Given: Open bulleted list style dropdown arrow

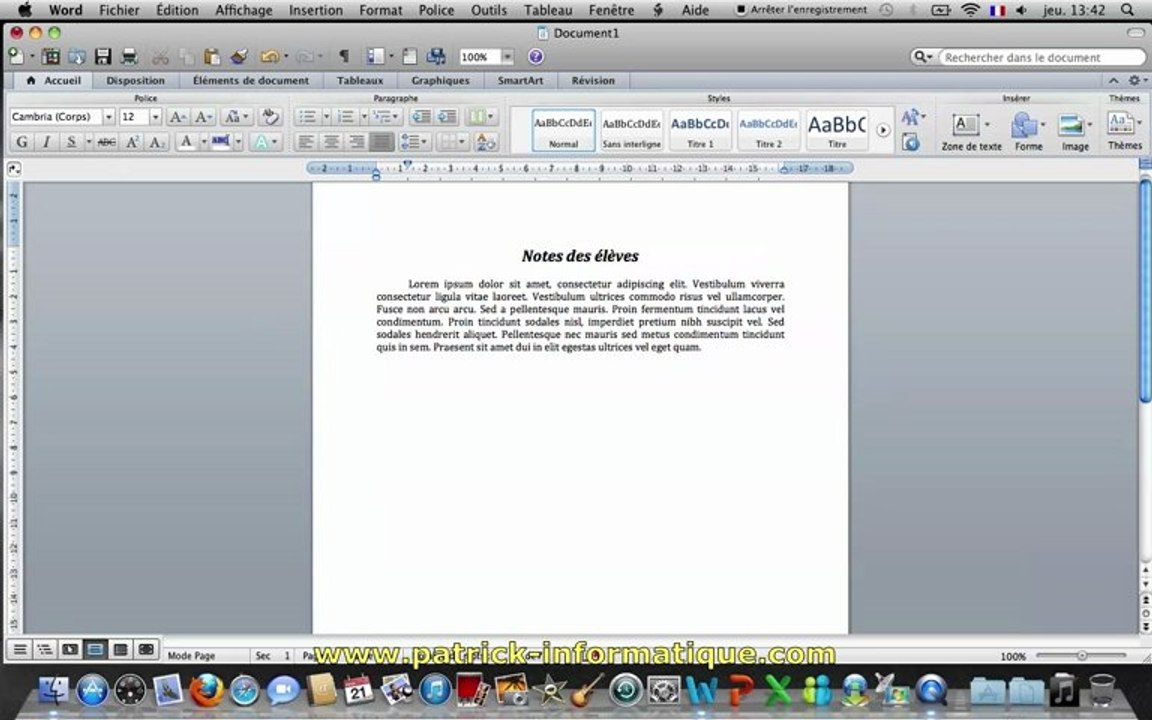Looking at the screenshot, I should point(325,117).
